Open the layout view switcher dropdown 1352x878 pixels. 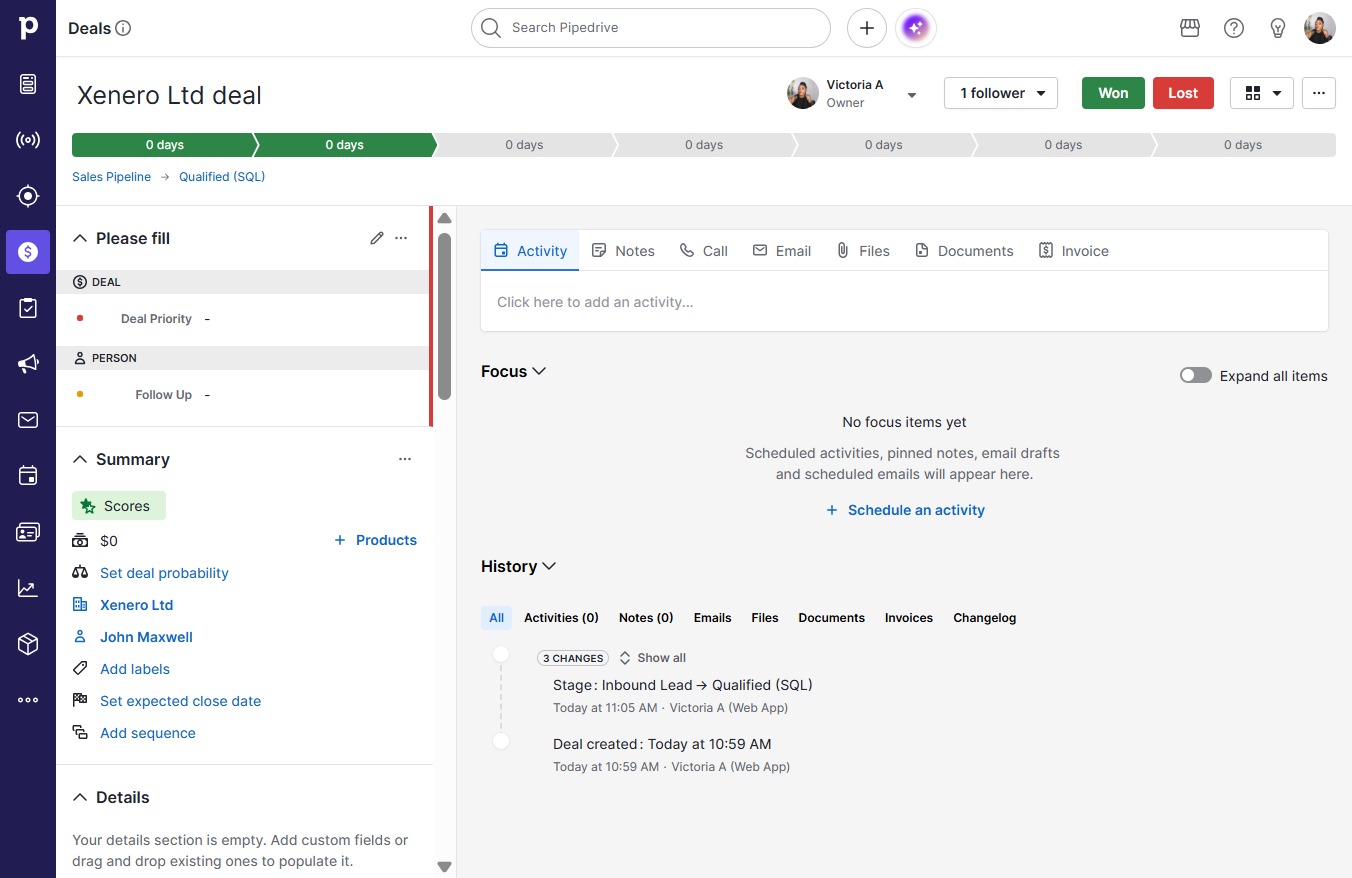click(x=1262, y=93)
